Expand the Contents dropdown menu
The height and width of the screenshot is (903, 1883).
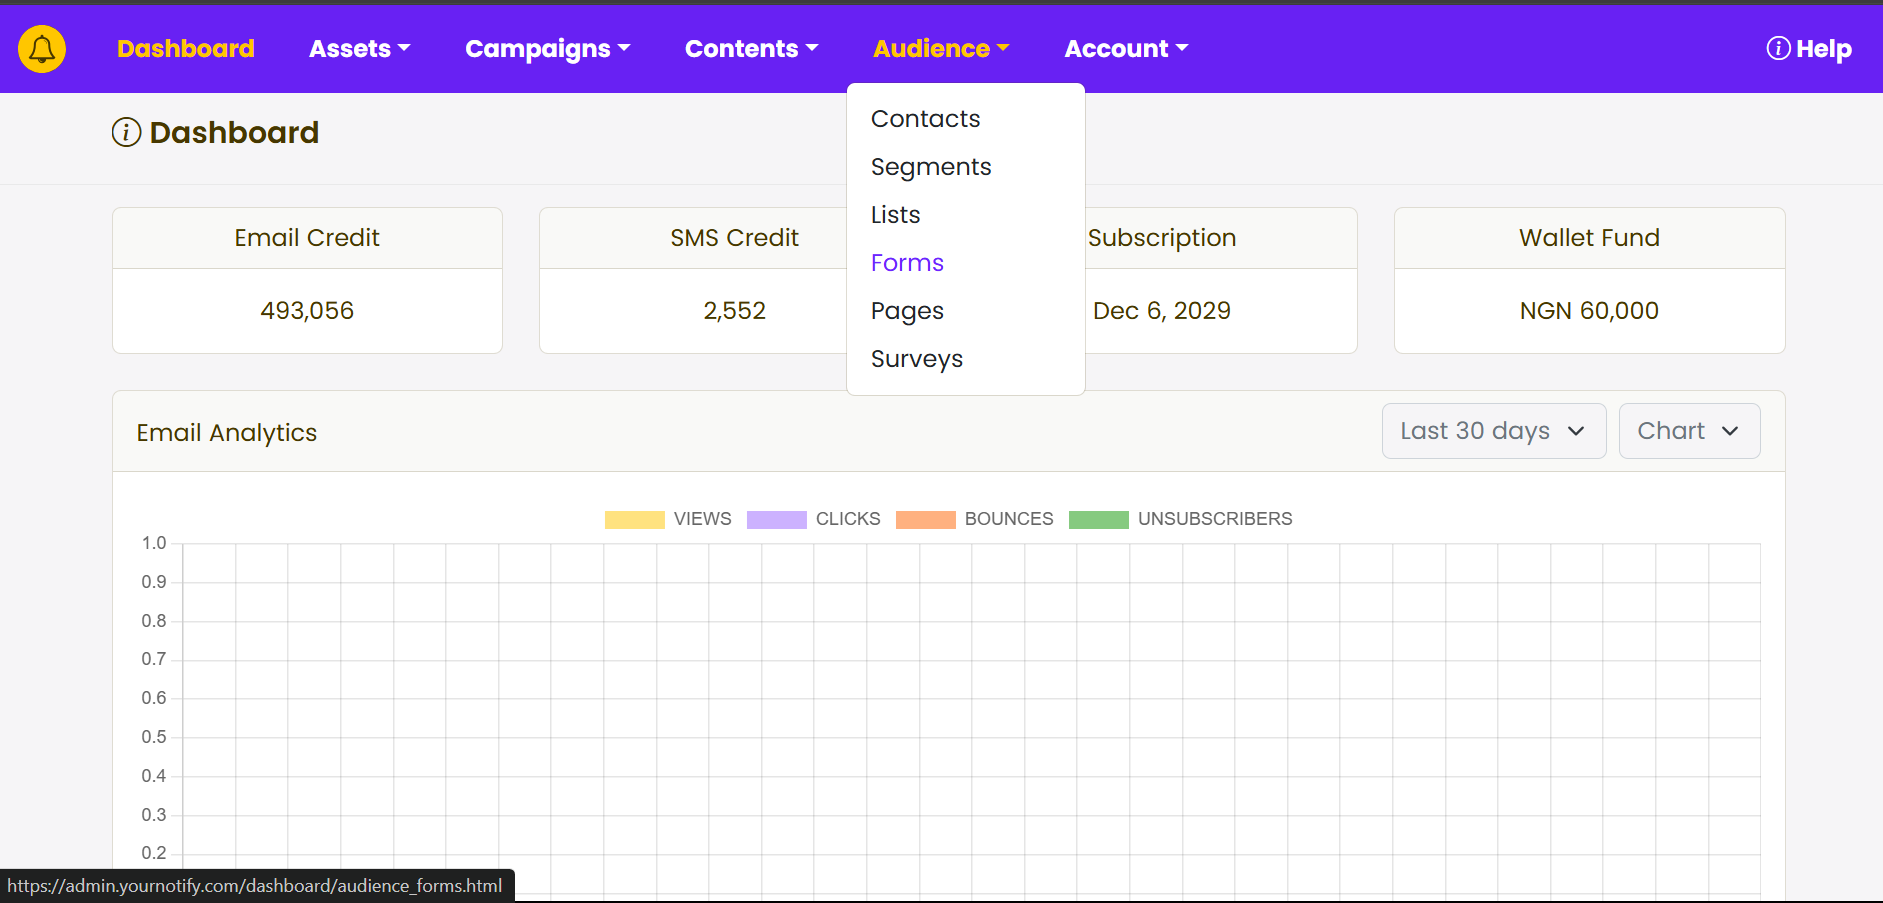[x=752, y=49]
